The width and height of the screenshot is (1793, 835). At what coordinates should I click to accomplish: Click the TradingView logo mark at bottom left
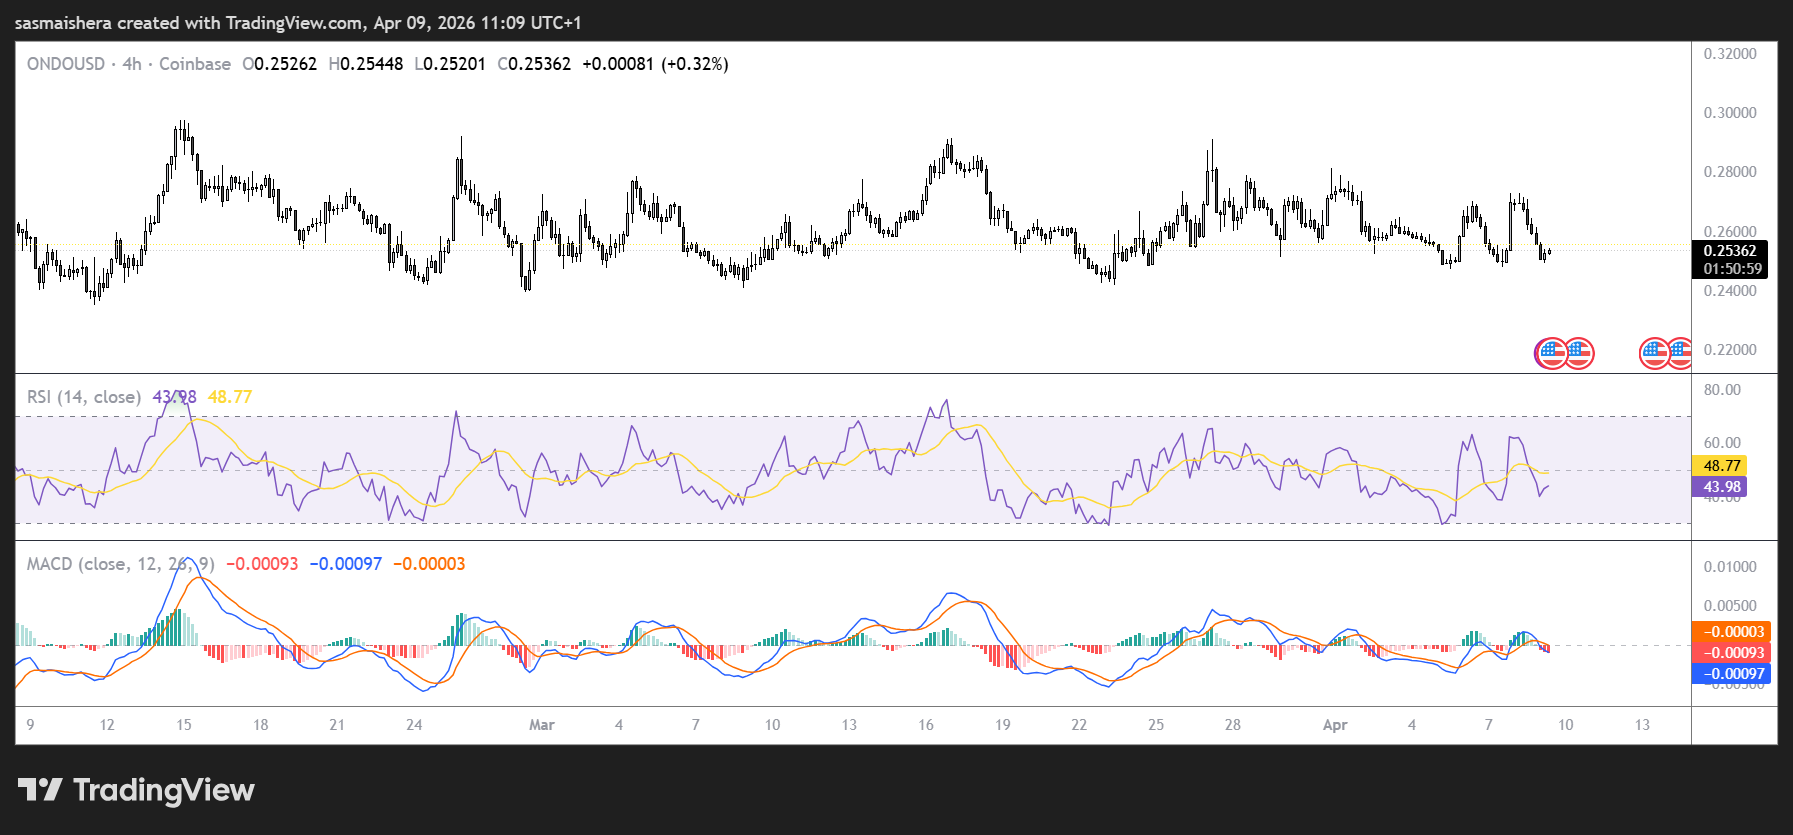(x=40, y=790)
